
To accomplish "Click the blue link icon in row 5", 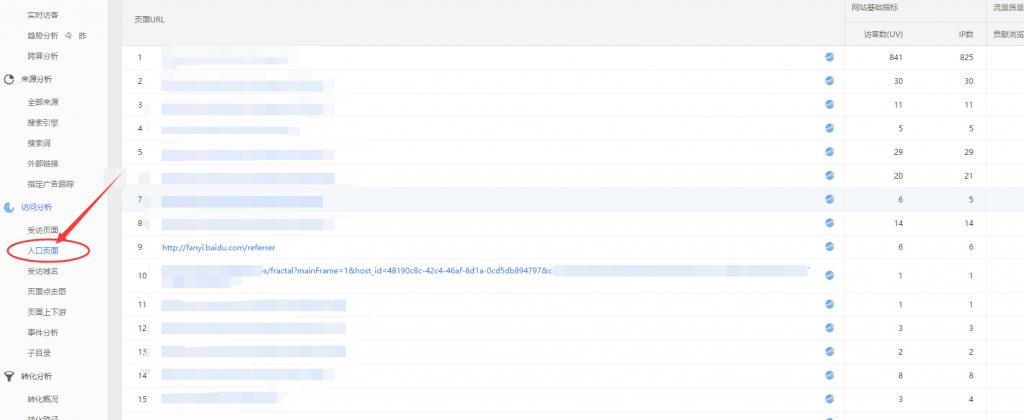I will 829,152.
